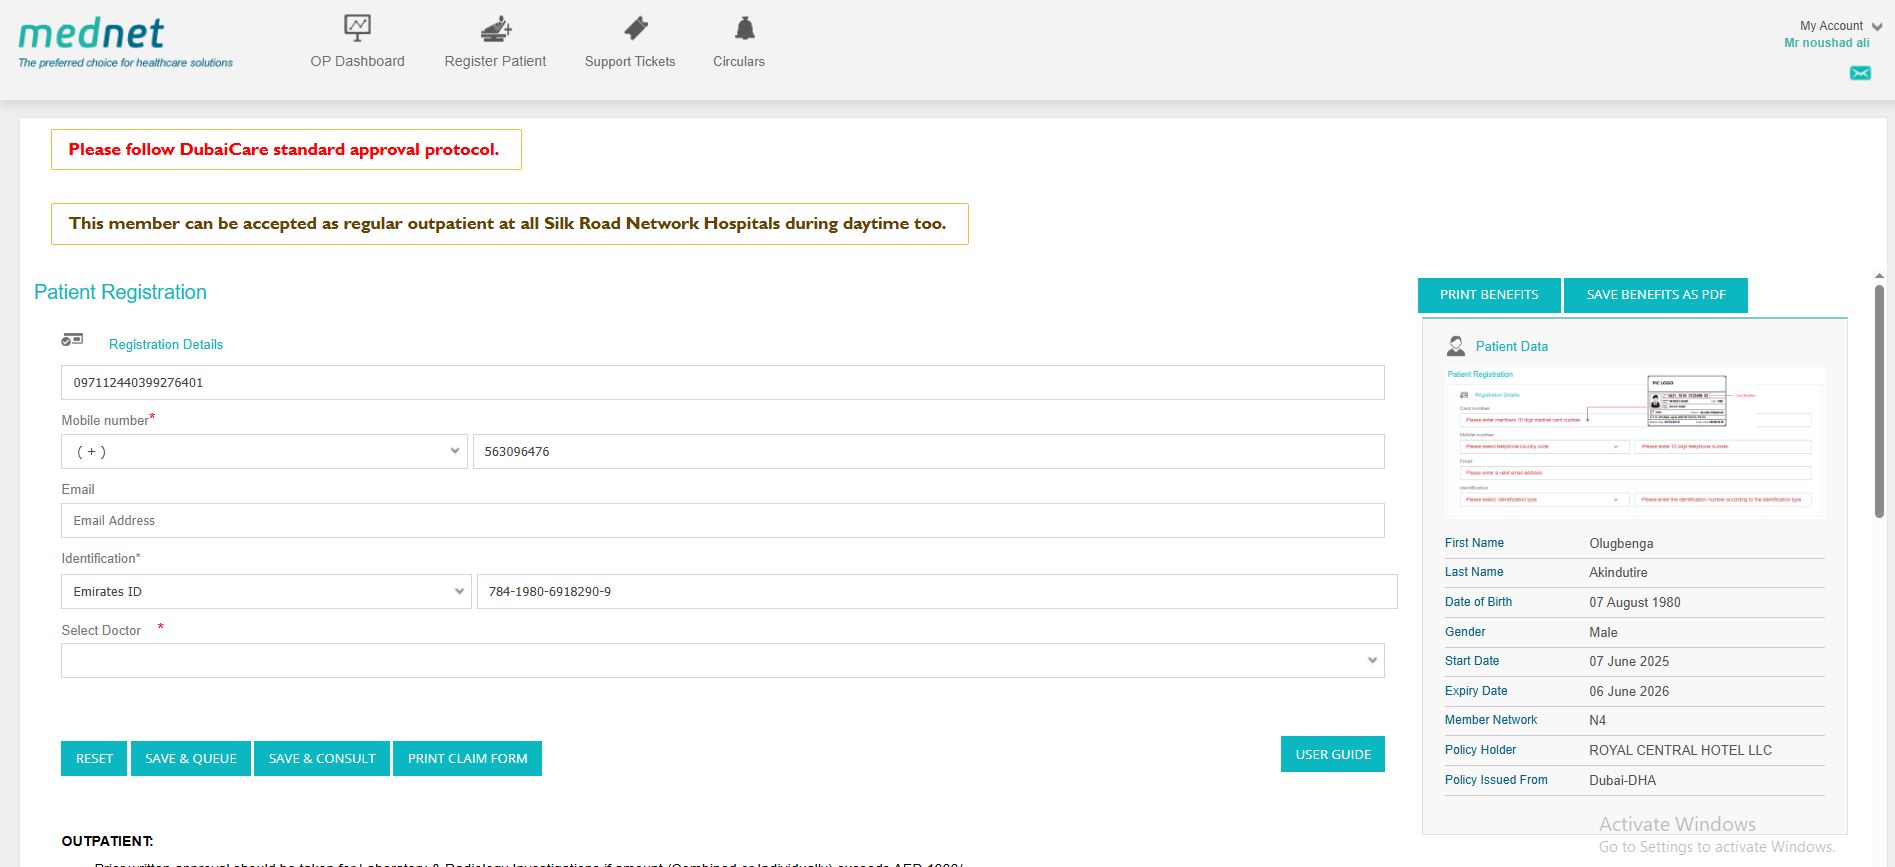Open the green mail envelope icon
Image resolution: width=1895 pixels, height=867 pixels.
[x=1860, y=73]
